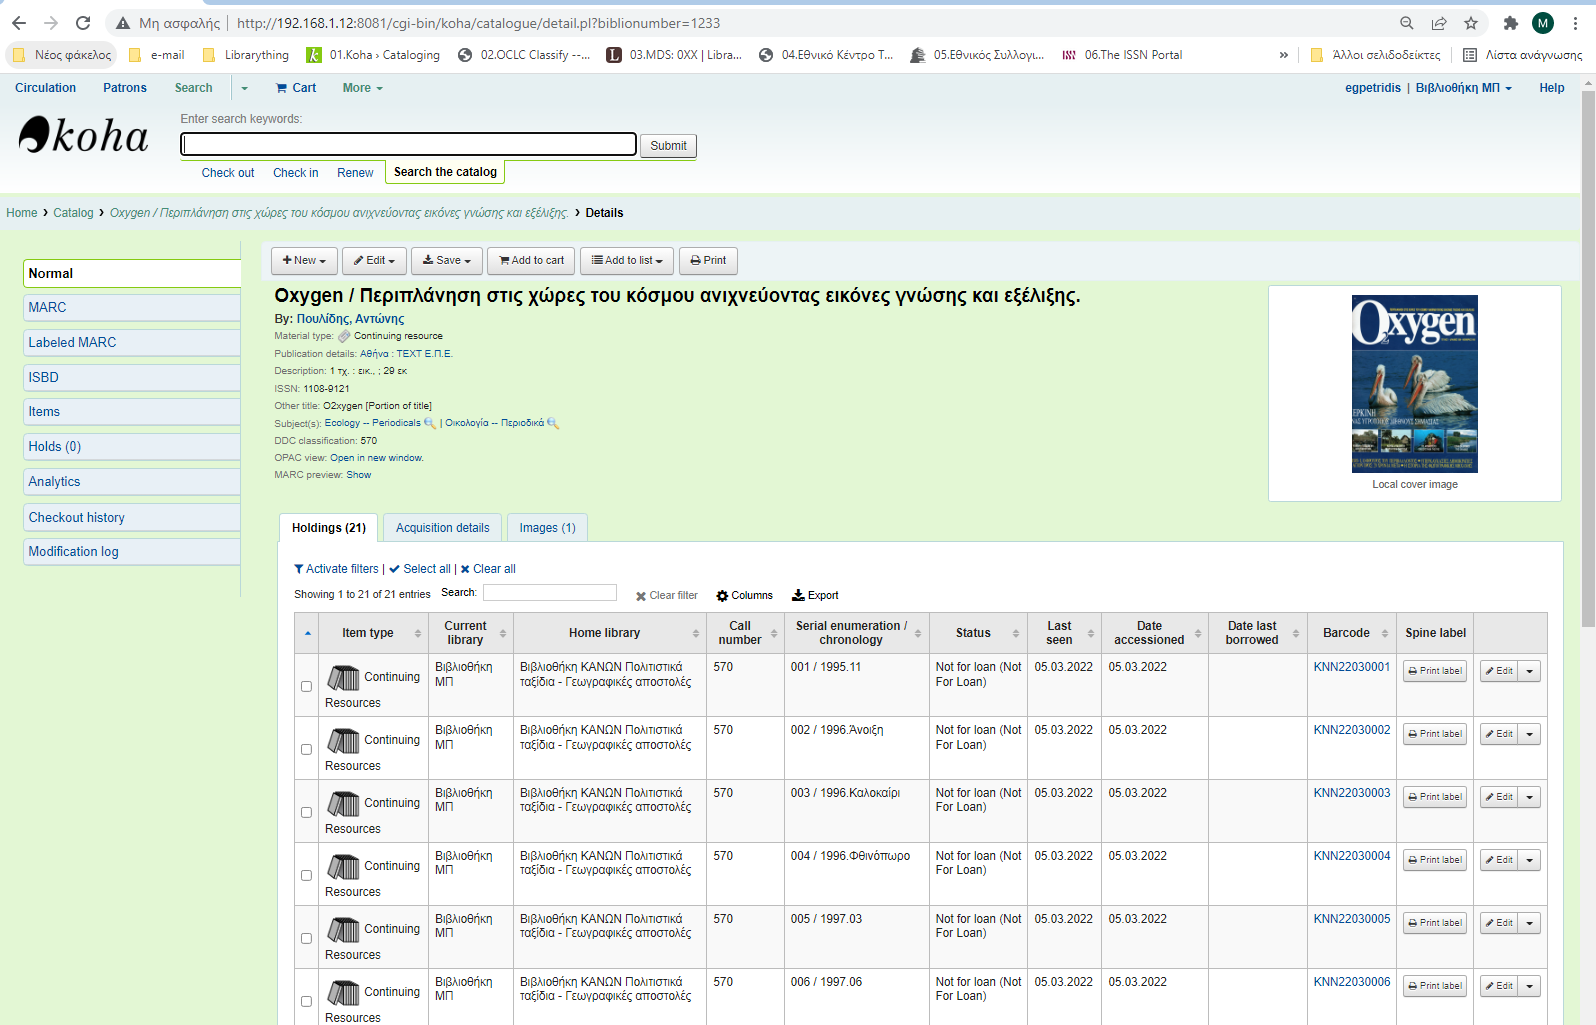Expand the New dropdown button
The height and width of the screenshot is (1025, 1596).
click(x=304, y=261)
